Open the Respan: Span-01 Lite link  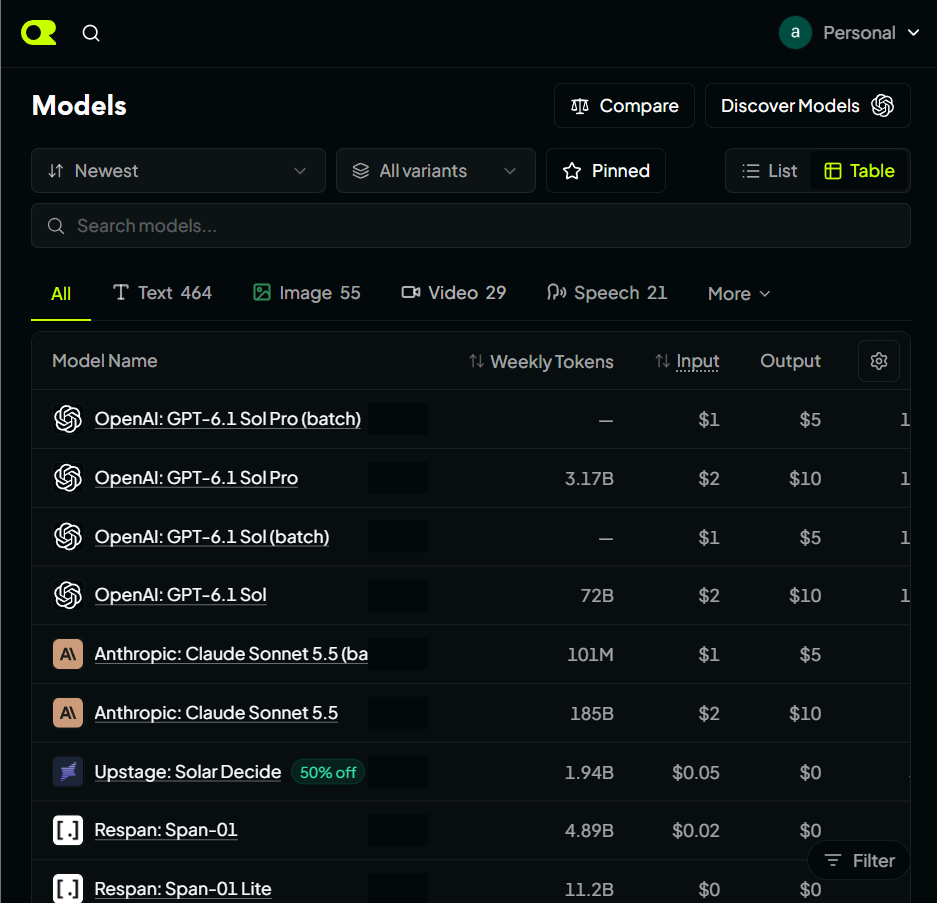[x=183, y=889]
